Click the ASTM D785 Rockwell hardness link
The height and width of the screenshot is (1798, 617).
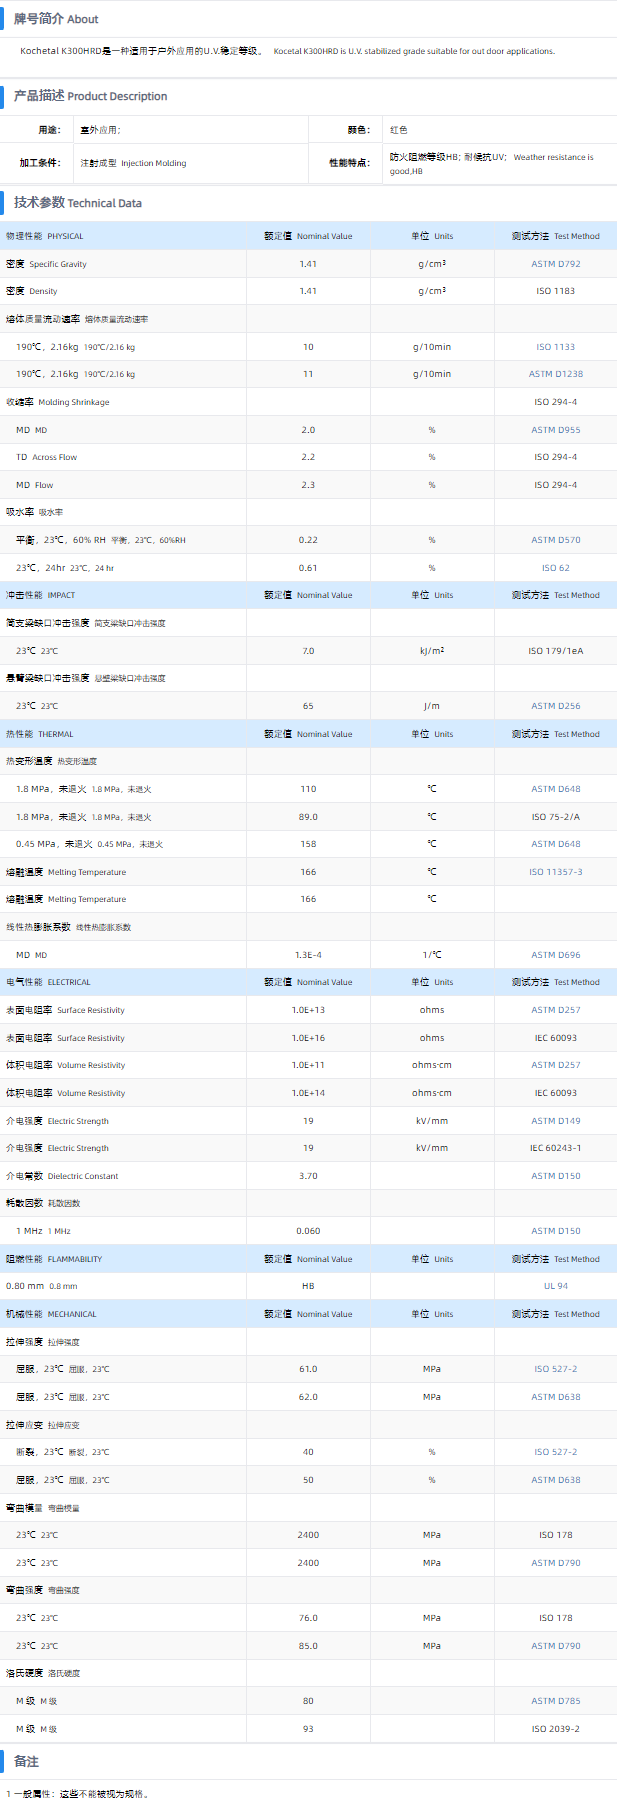click(x=555, y=1701)
